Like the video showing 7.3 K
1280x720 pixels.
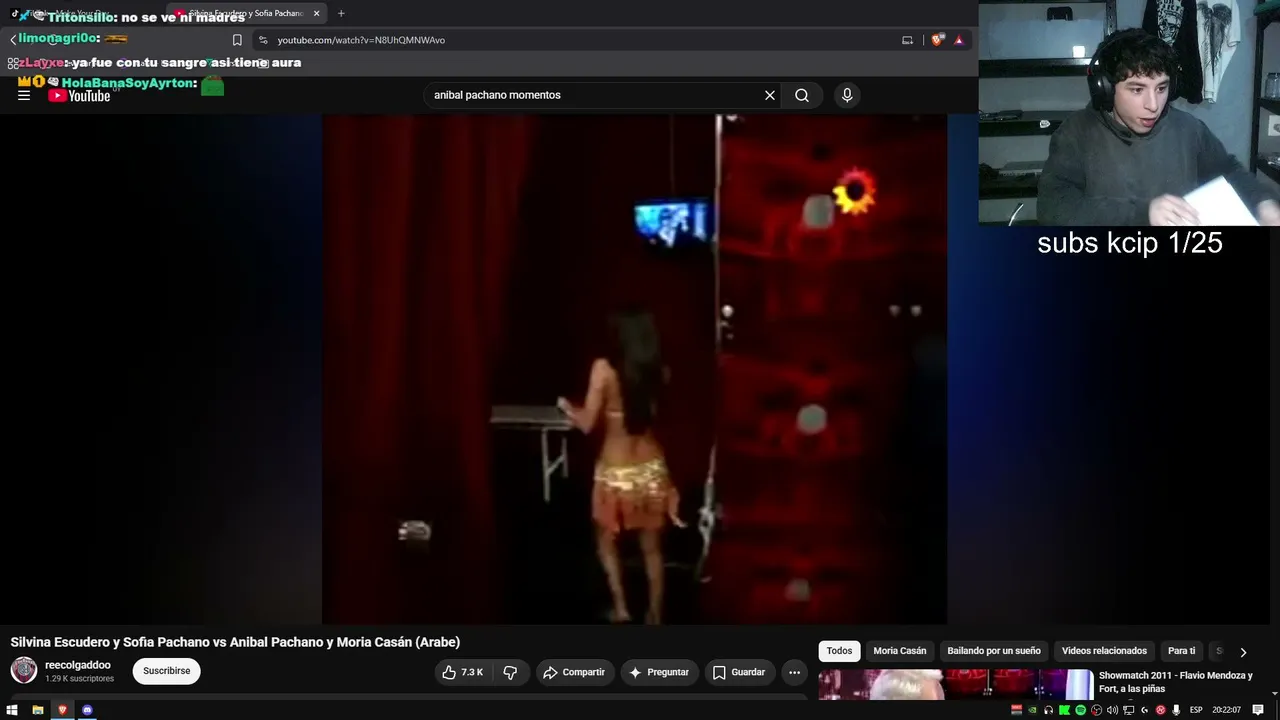462,672
